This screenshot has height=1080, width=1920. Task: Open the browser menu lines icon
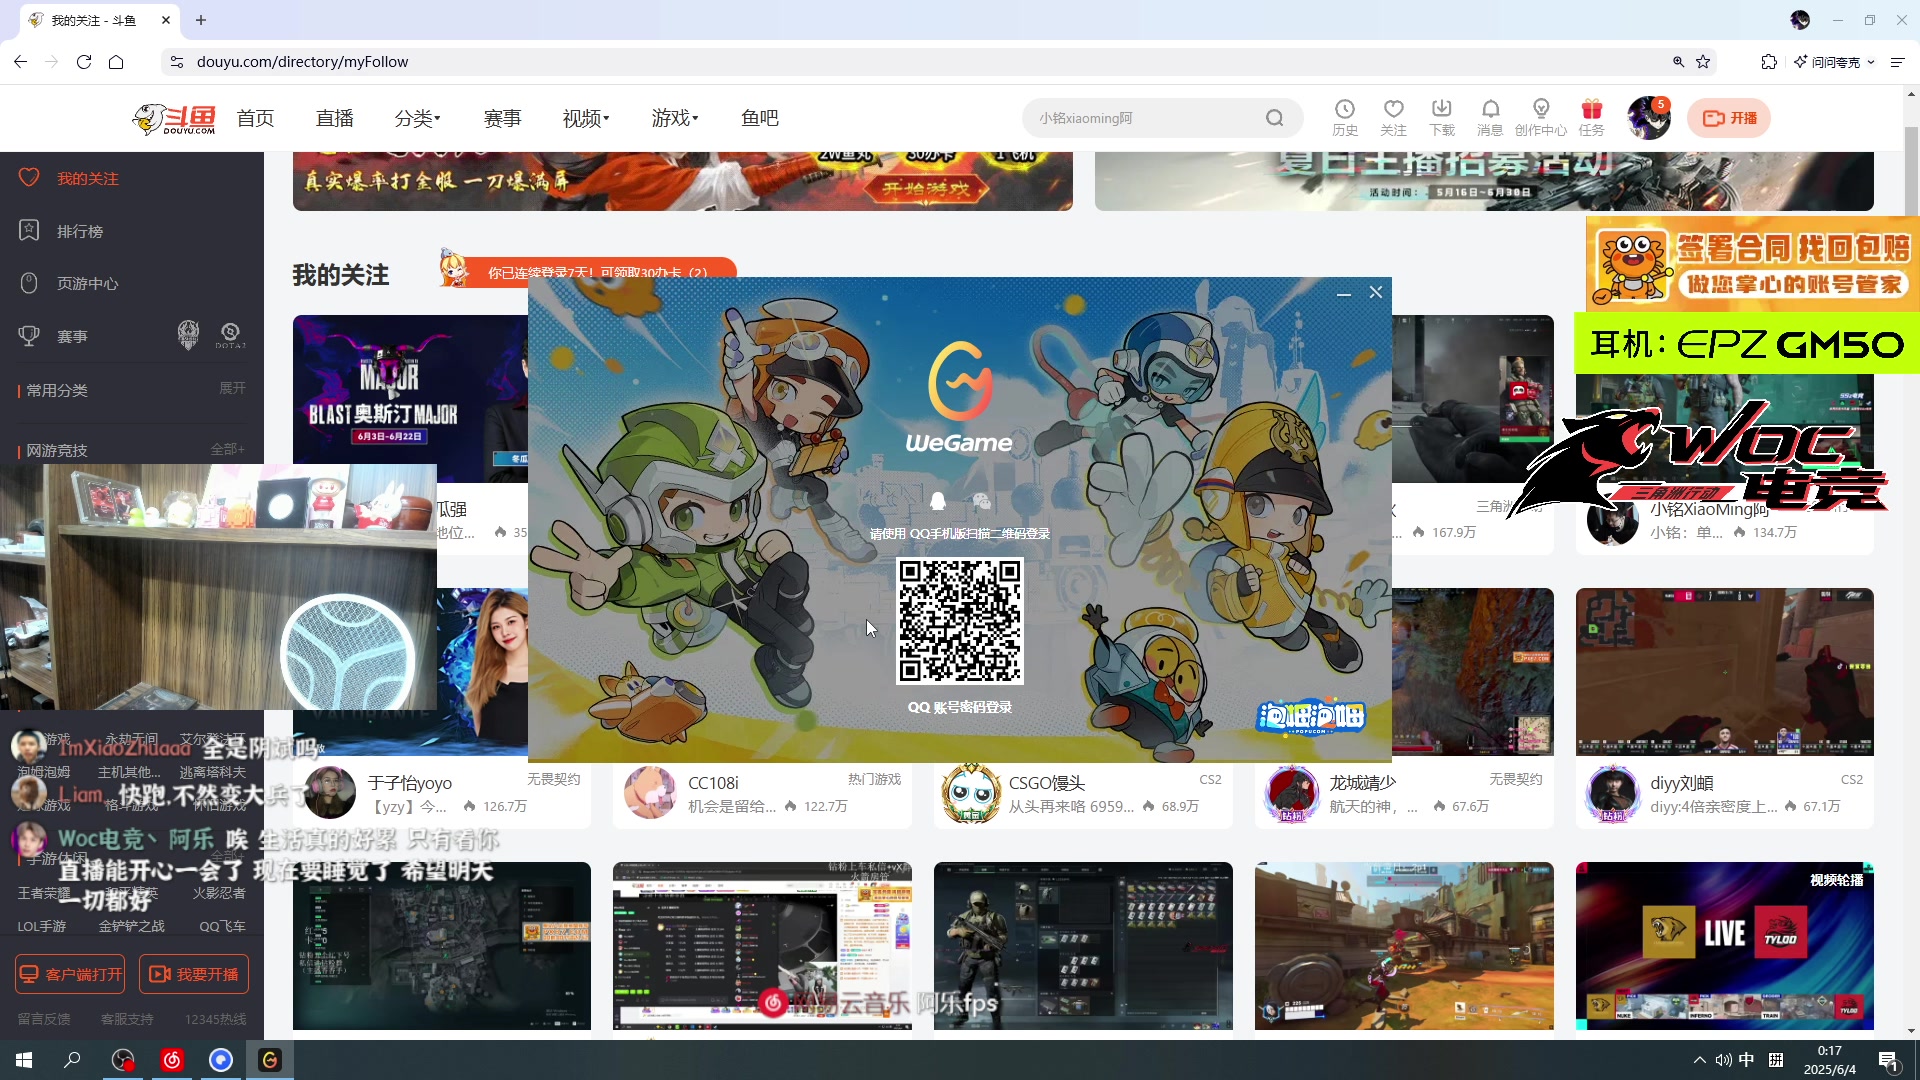pos(1897,62)
